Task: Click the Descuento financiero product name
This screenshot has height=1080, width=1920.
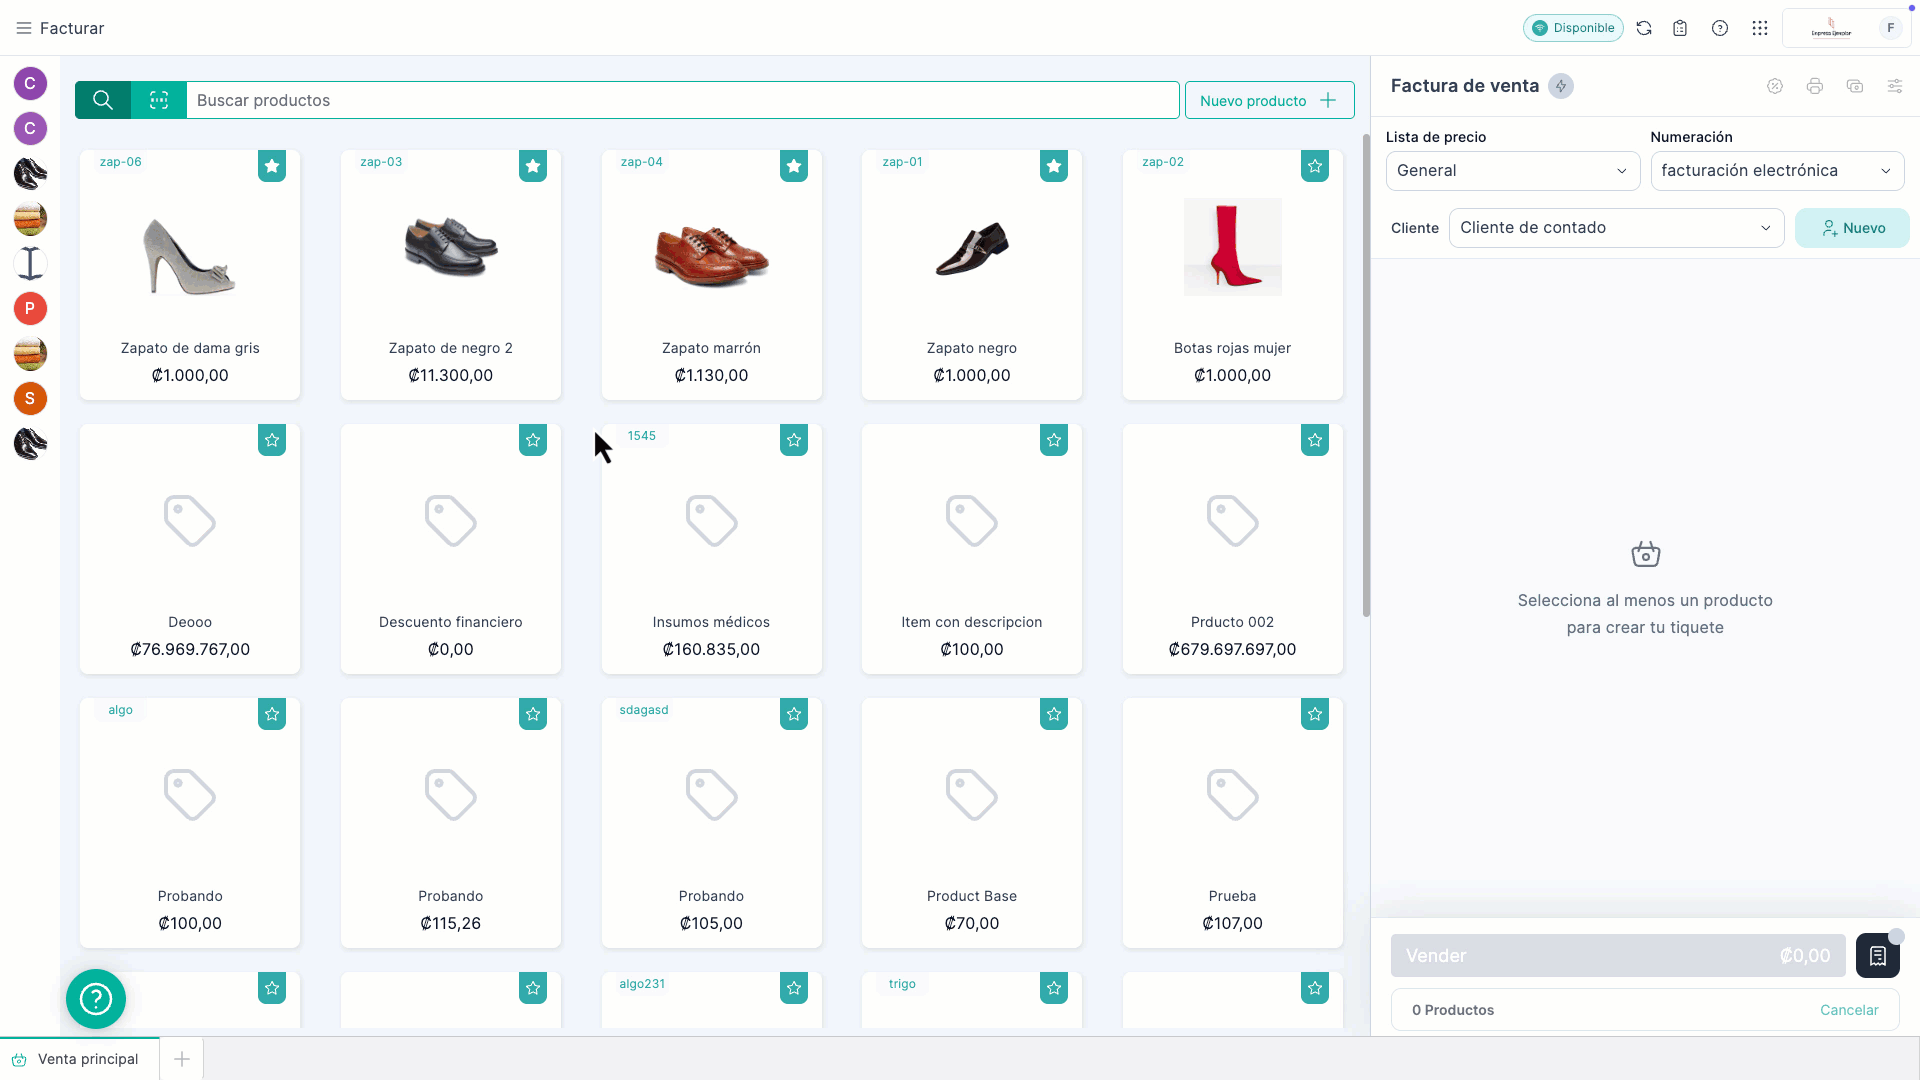Action: (451, 622)
